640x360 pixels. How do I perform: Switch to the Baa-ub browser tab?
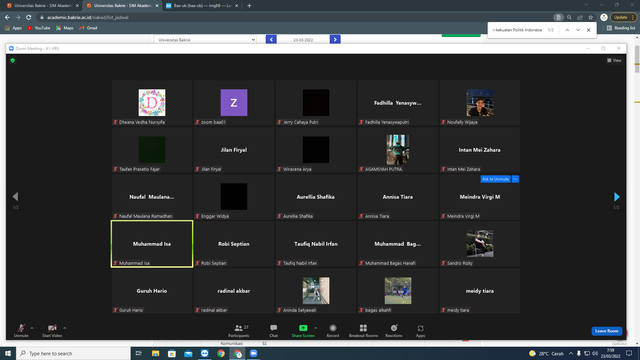click(x=202, y=6)
